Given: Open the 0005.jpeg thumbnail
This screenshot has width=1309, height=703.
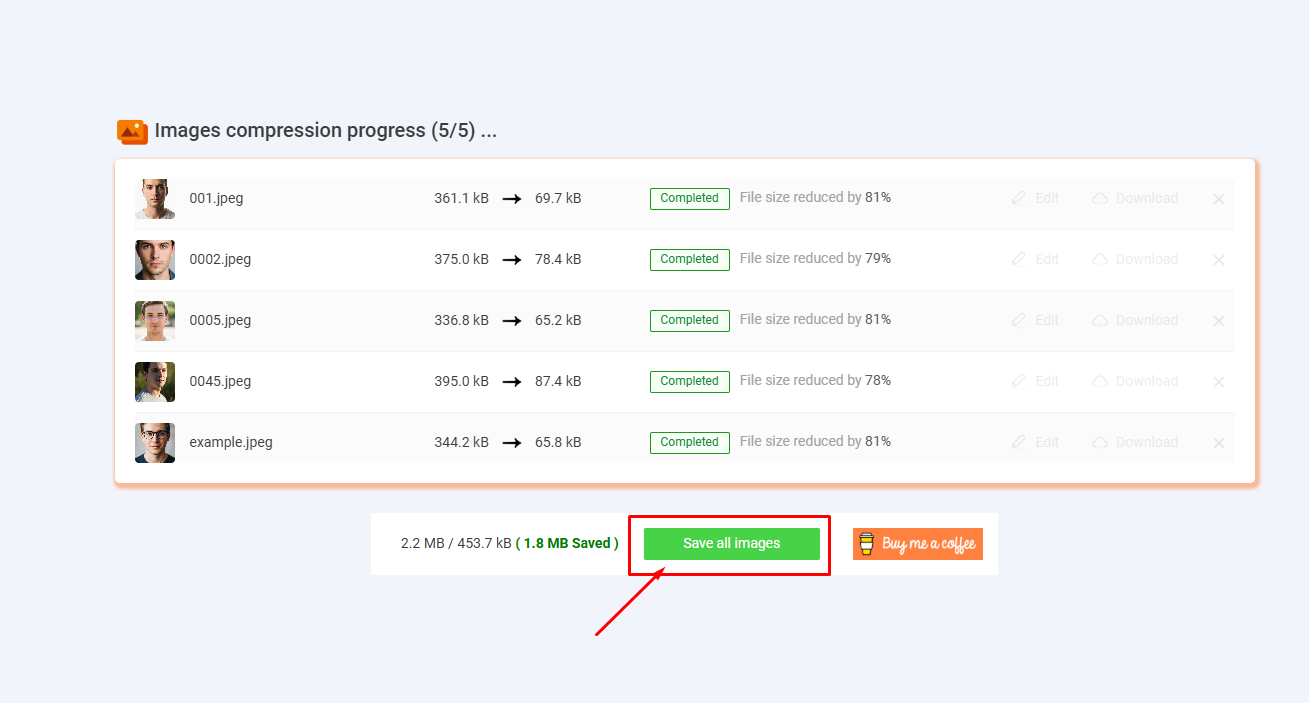Looking at the screenshot, I should [x=155, y=321].
